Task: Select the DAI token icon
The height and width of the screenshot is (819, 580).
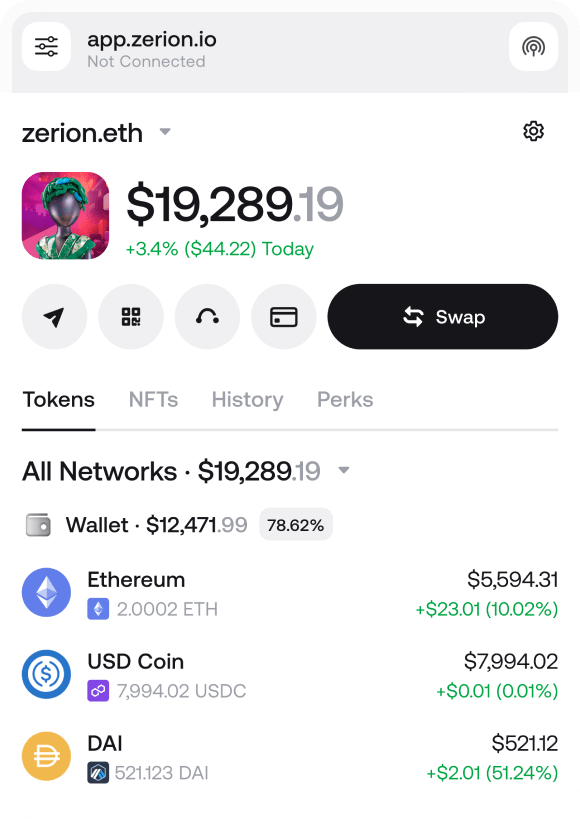Action: point(46,756)
